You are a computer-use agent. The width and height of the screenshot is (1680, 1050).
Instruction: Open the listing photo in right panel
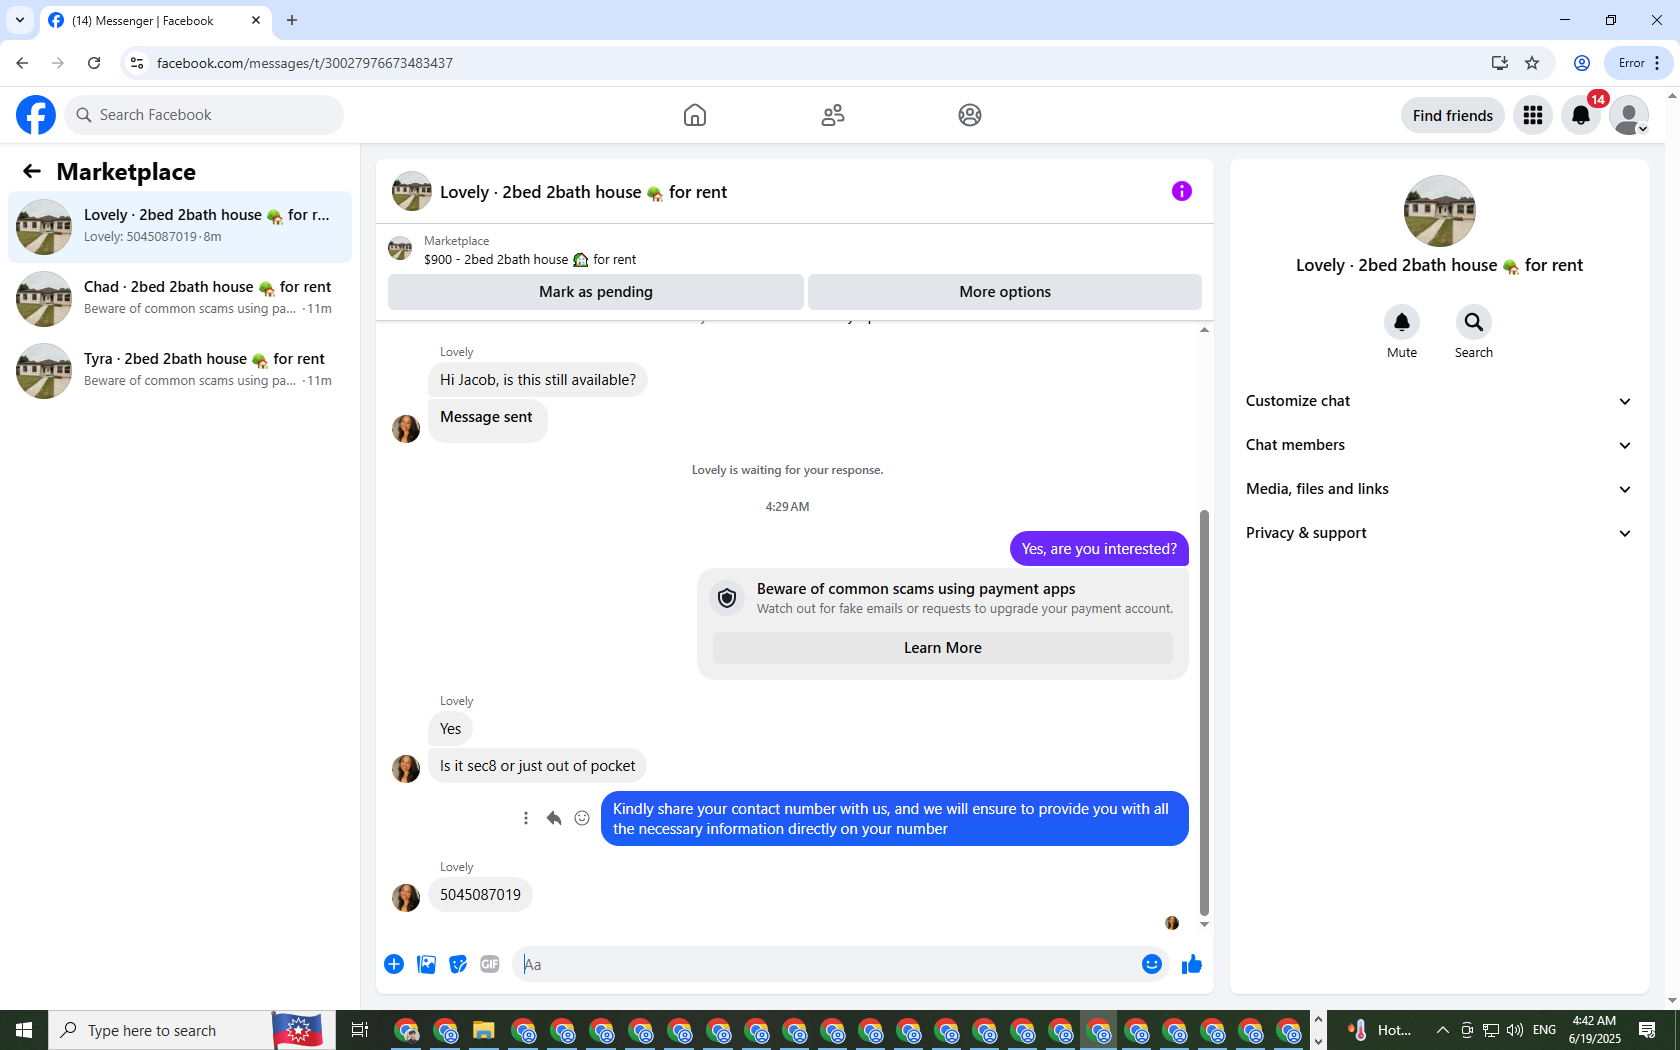[1440, 211]
